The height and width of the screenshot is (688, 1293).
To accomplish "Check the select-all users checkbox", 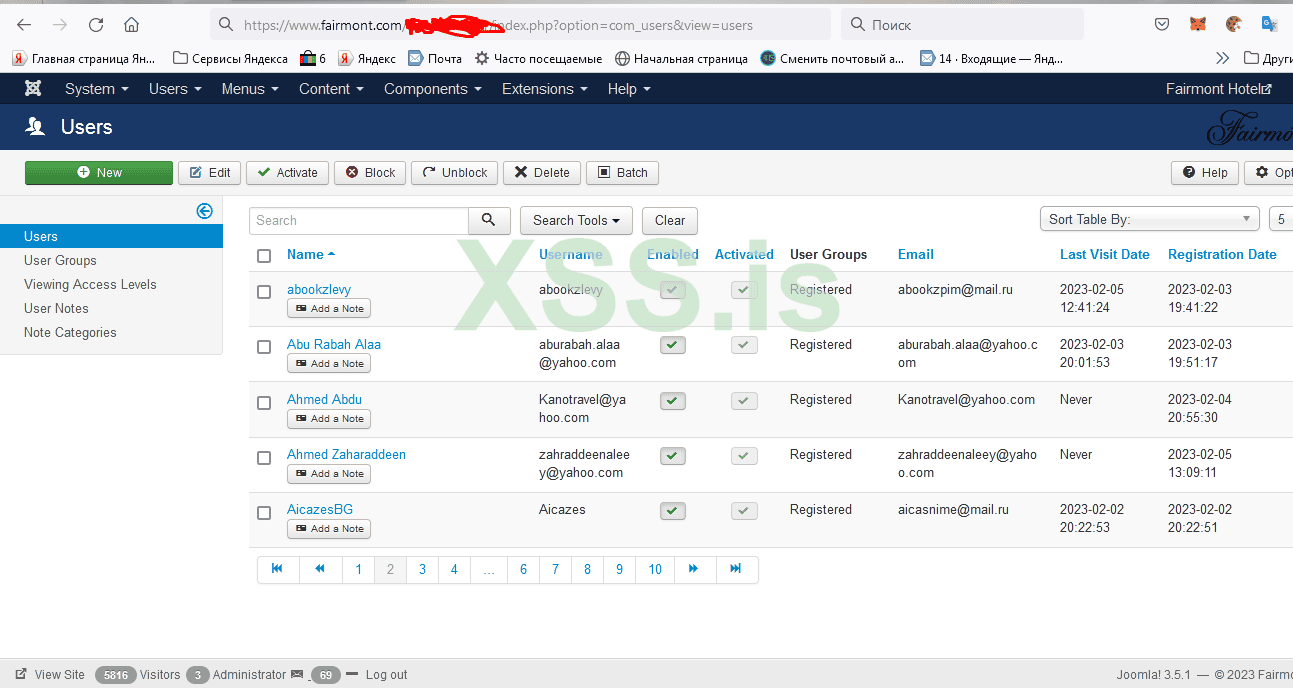I will (x=264, y=256).
